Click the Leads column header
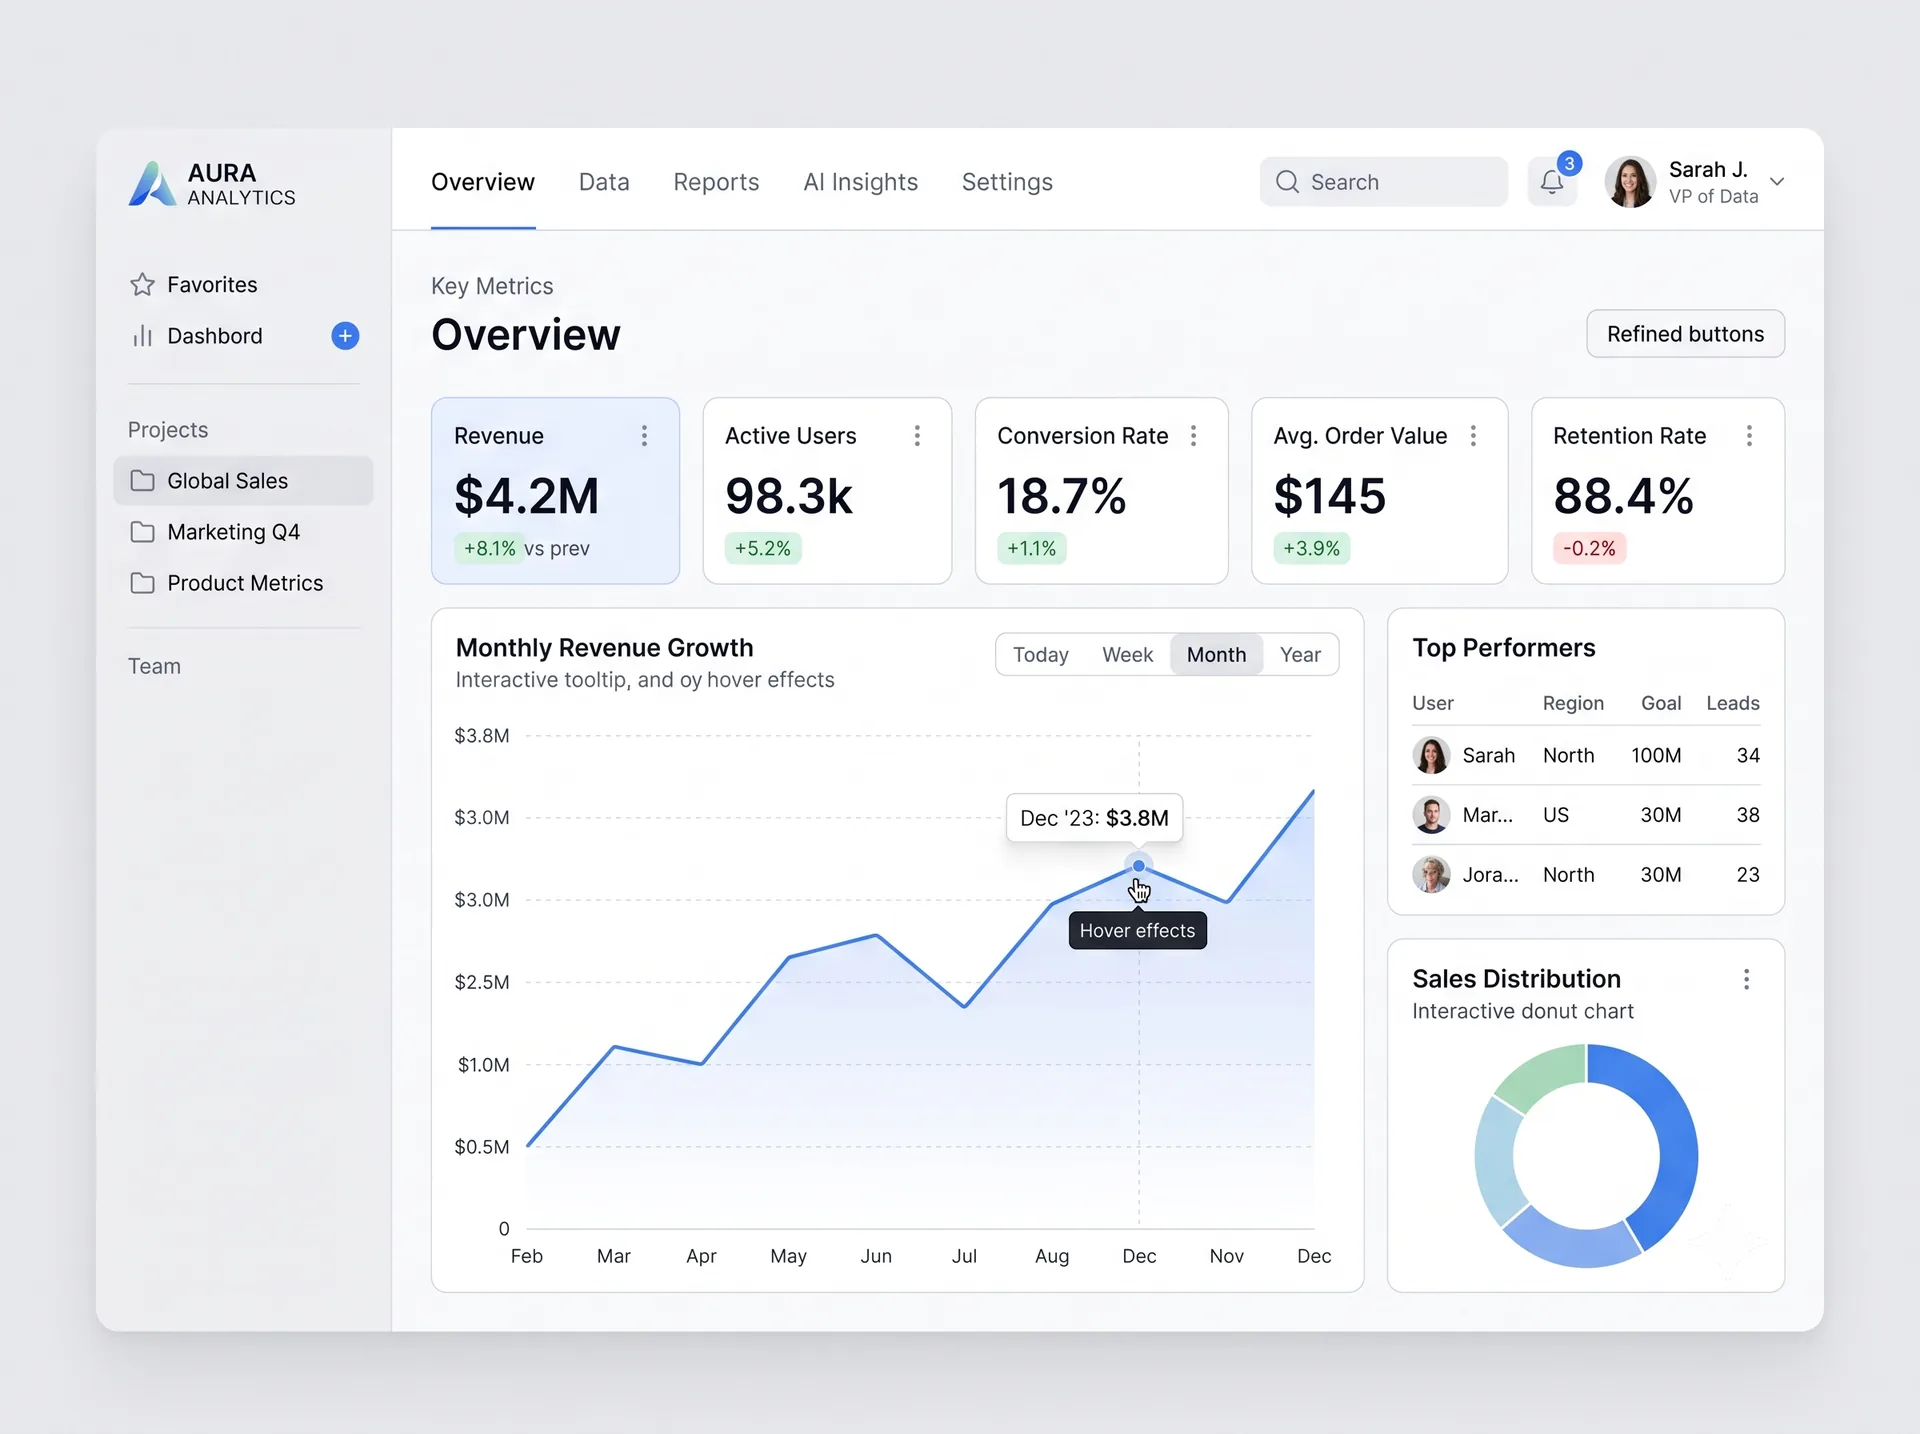This screenshot has height=1434, width=1920. (x=1732, y=704)
